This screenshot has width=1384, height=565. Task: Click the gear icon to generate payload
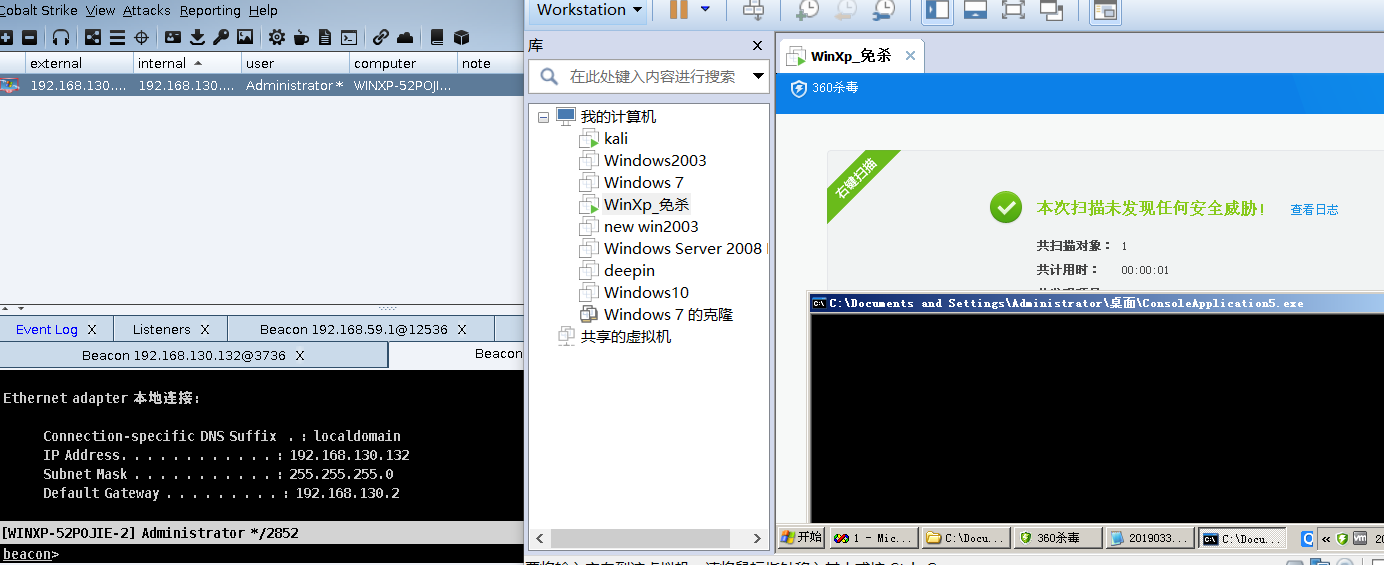pos(277,37)
